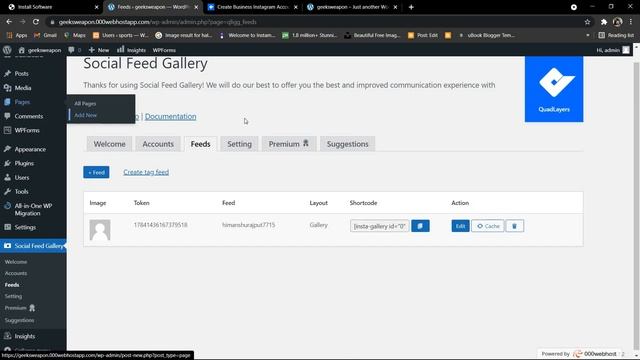Viewport: 640px width, 360px height.
Task: Open the browser Extensions puzzle icon
Action: pyautogui.click(x=604, y=22)
